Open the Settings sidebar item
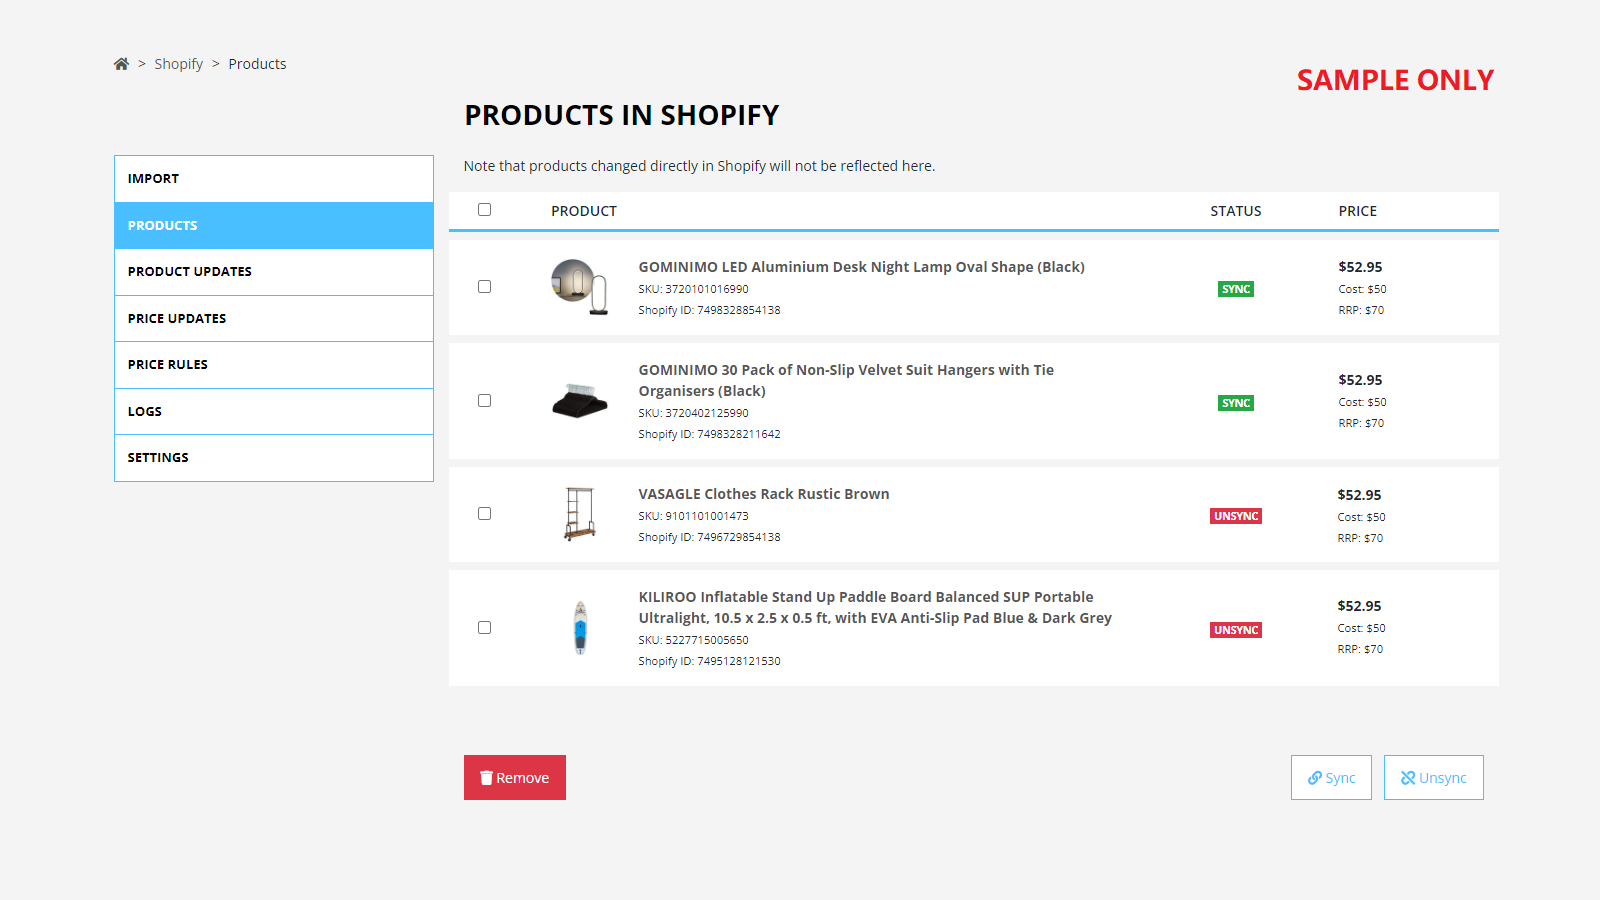This screenshot has width=1600, height=900. (273, 458)
